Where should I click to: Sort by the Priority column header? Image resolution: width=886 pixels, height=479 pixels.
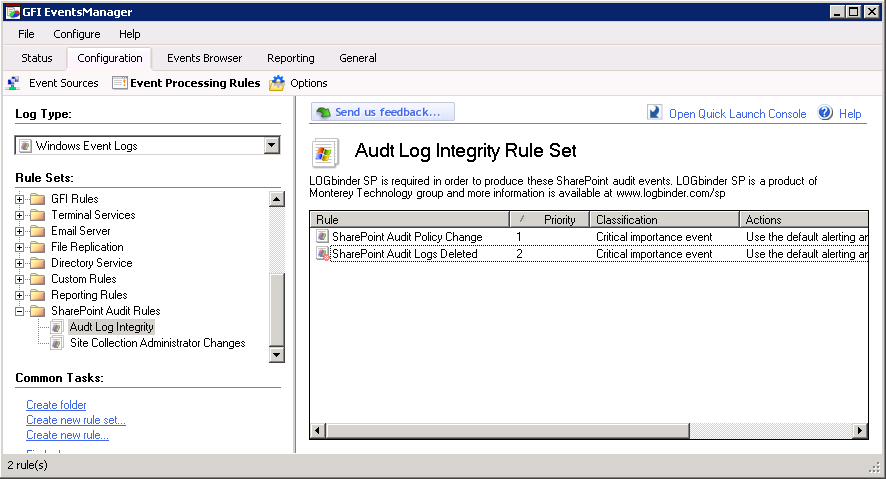(x=550, y=219)
